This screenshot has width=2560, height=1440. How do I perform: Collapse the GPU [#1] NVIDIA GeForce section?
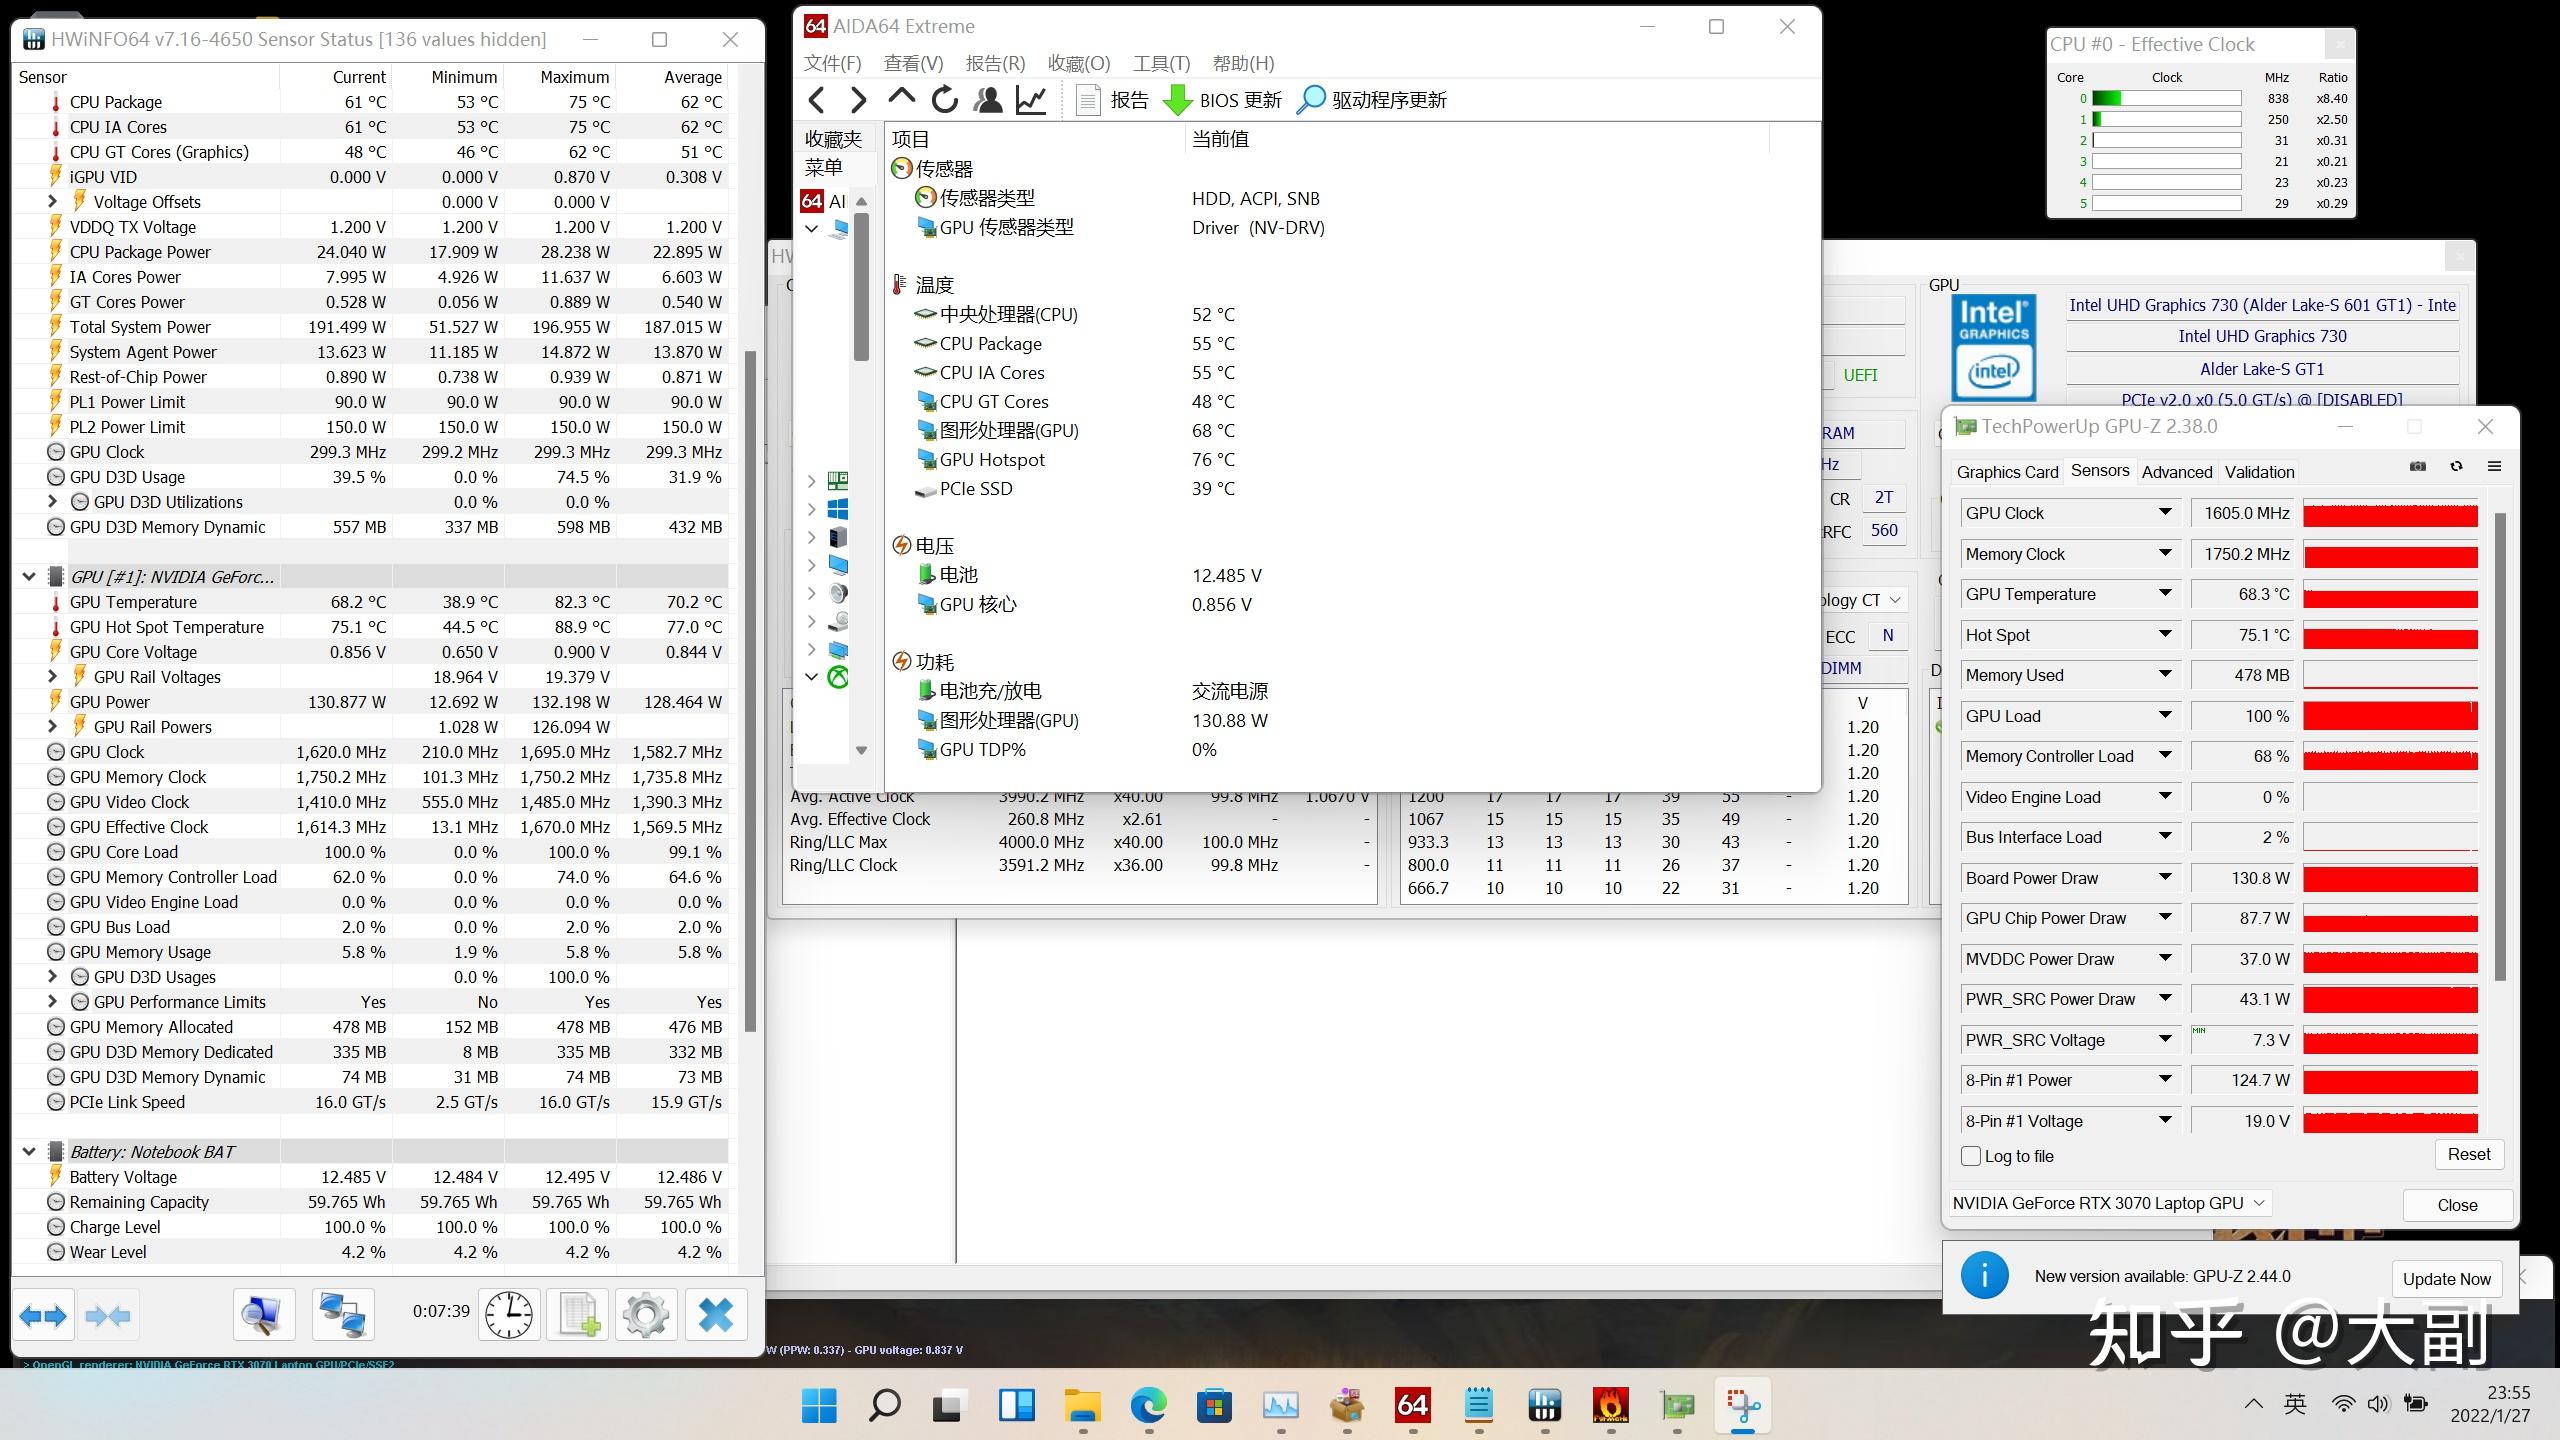pos(28,576)
